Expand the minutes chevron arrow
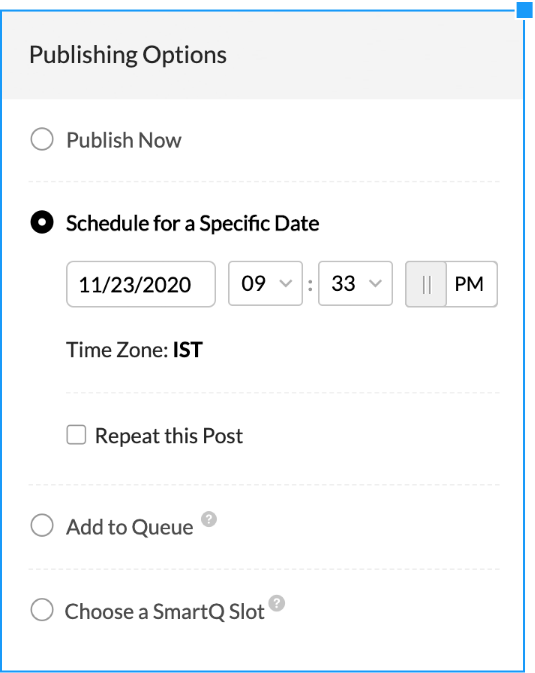The width and height of the screenshot is (535, 673). (375, 283)
